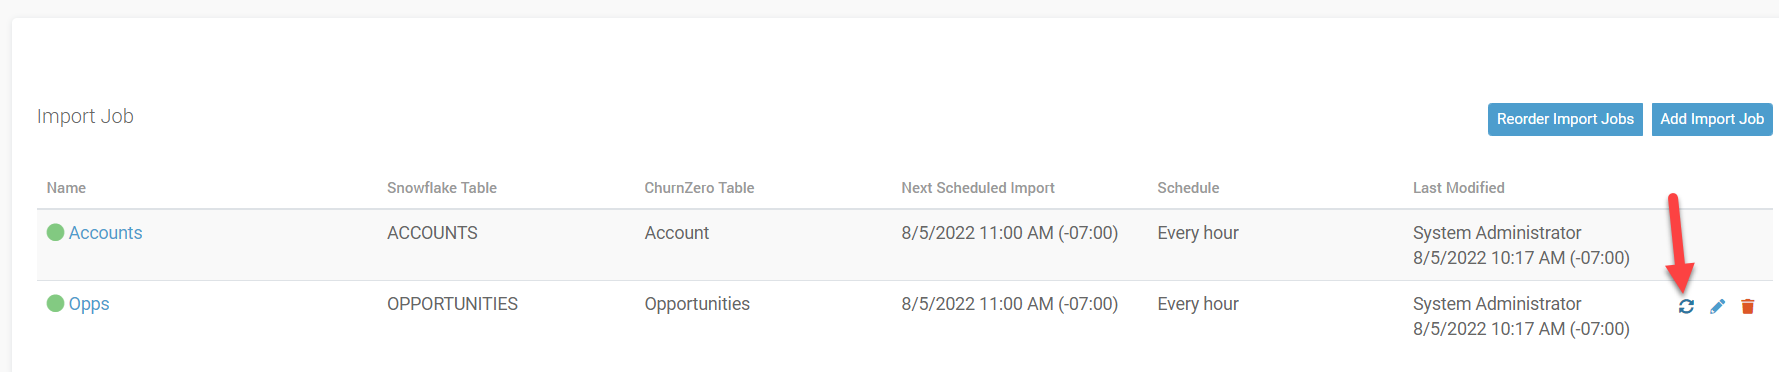Screen dimensions: 1779x372
Task: Click the Schedule column header
Action: [1188, 188]
